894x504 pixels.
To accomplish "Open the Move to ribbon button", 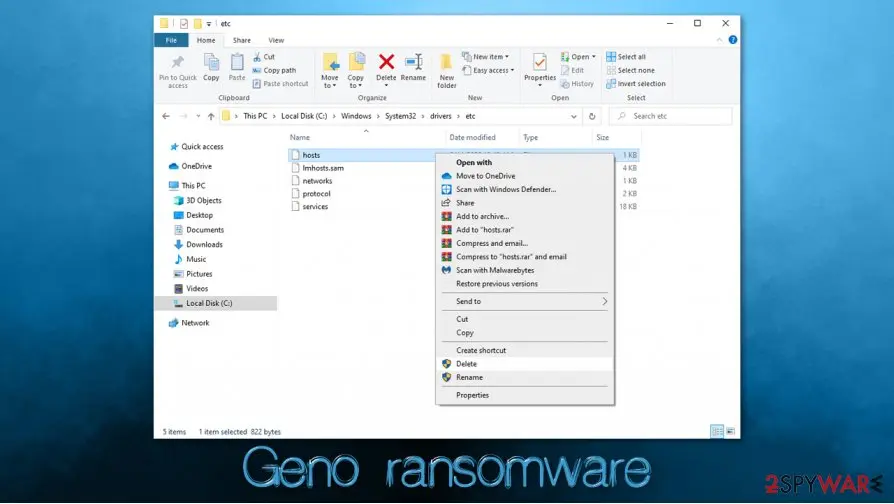I will tap(330, 71).
